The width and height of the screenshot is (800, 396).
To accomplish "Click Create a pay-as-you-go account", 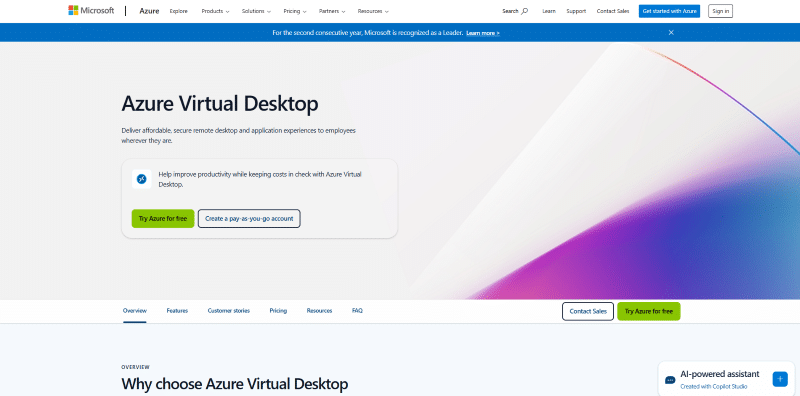I will (249, 218).
